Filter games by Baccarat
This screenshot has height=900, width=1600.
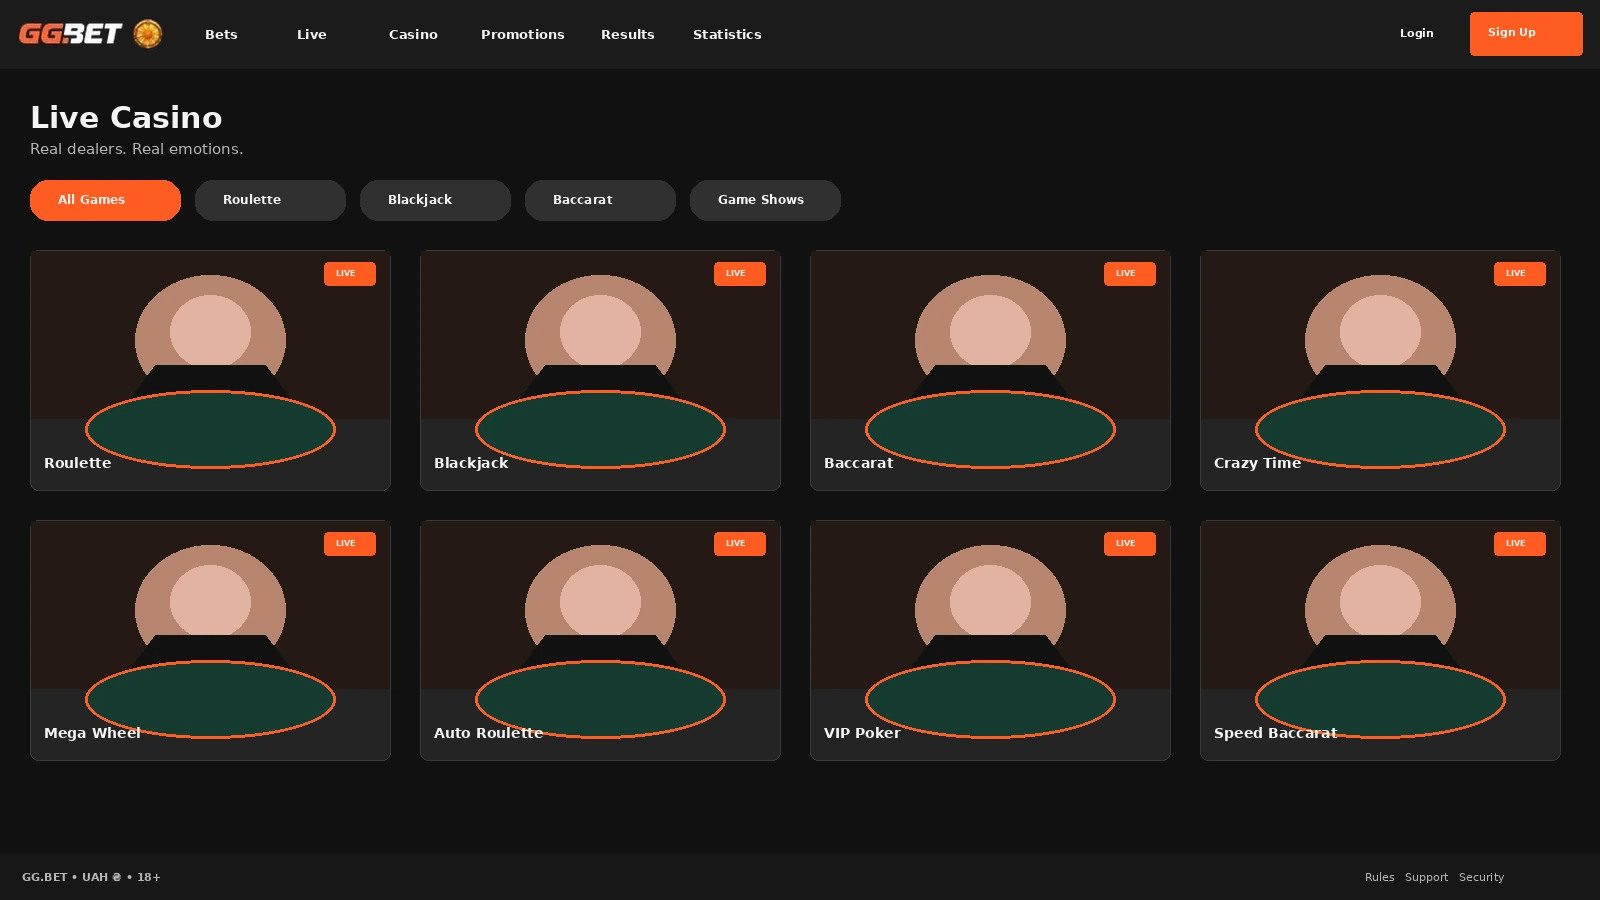pyautogui.click(x=600, y=200)
